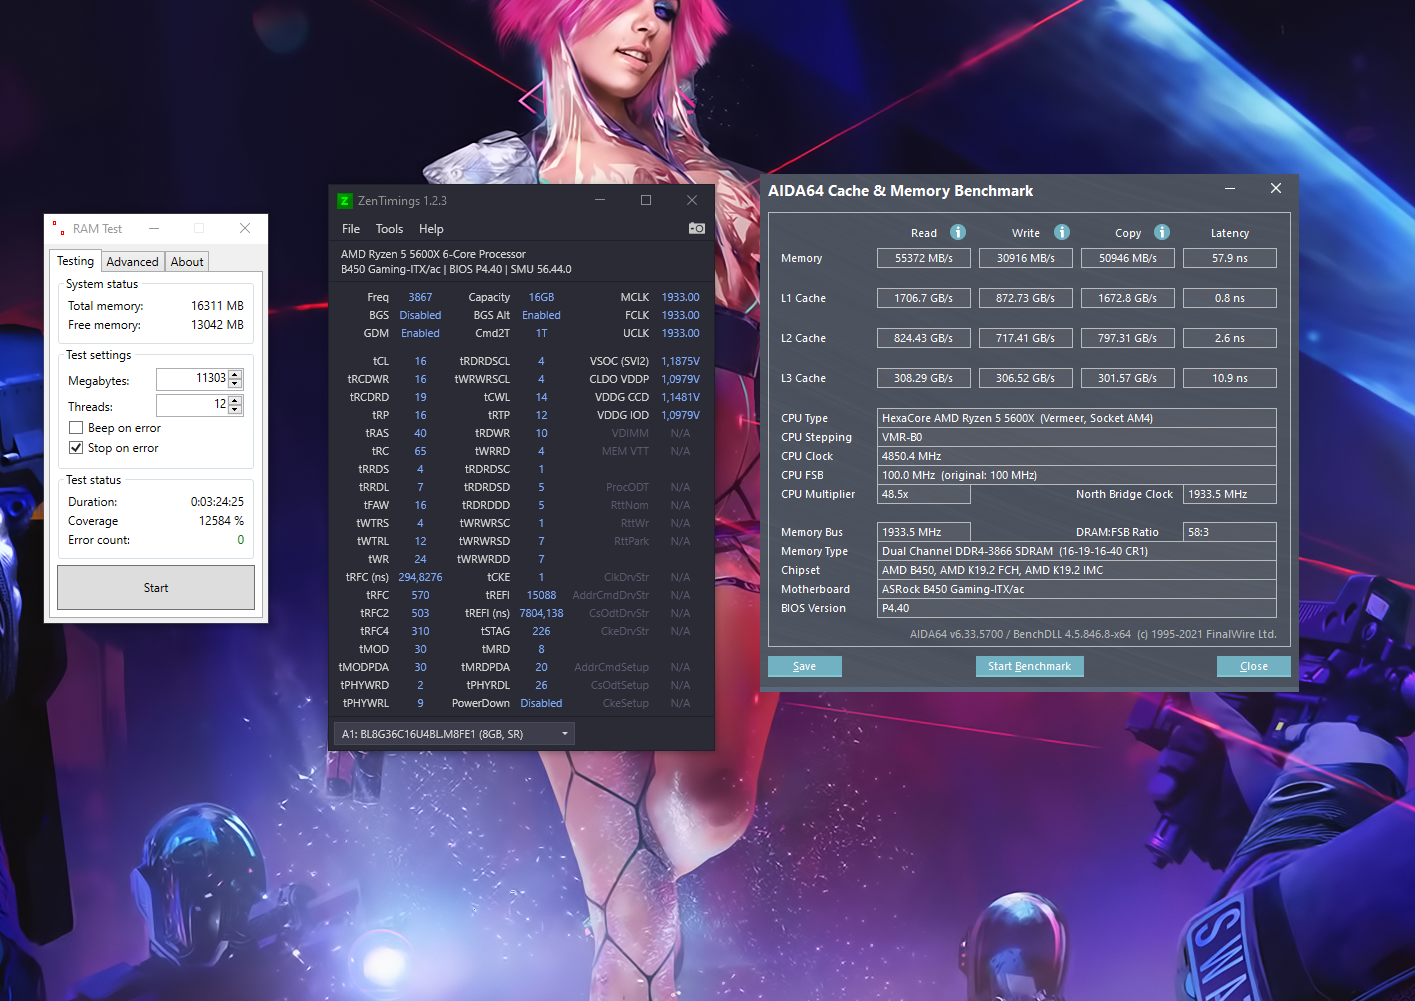Switch to the Advanced tab in RAM Test

(x=132, y=262)
